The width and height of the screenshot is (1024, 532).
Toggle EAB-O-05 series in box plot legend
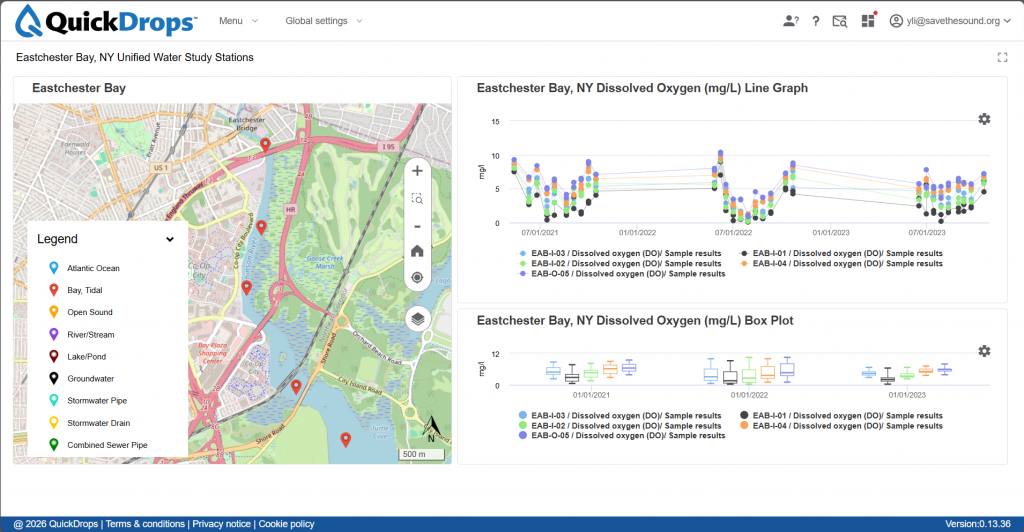tap(622, 435)
